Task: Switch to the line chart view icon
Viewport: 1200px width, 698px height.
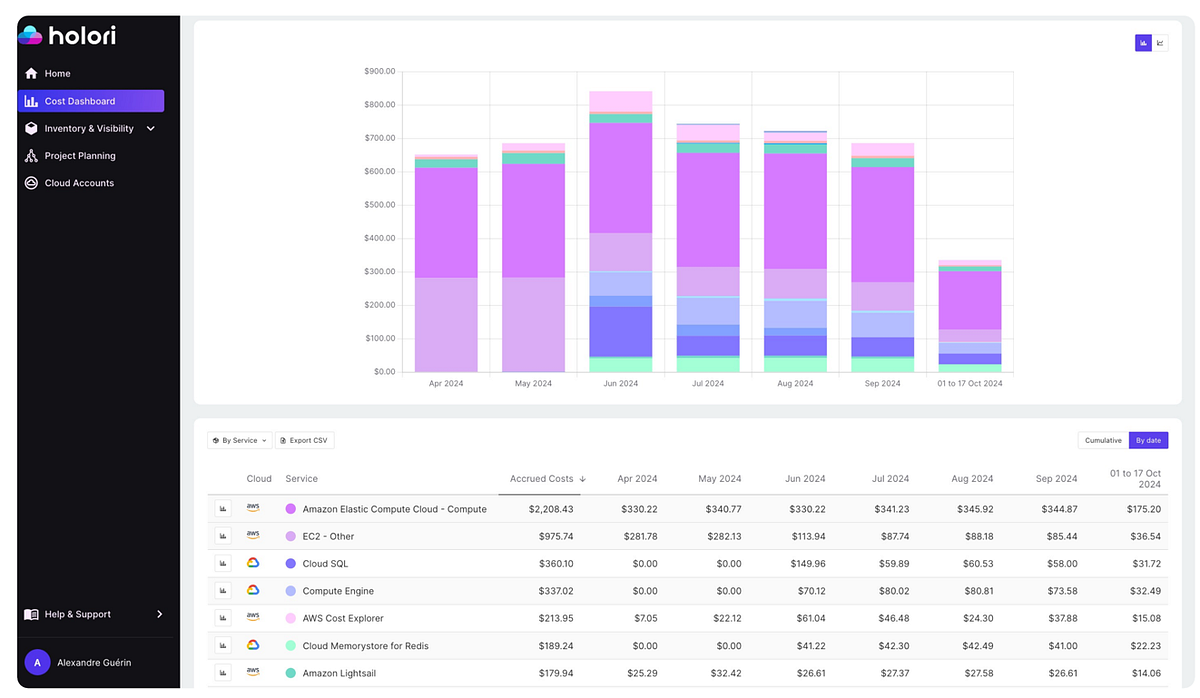Action: tap(1160, 43)
